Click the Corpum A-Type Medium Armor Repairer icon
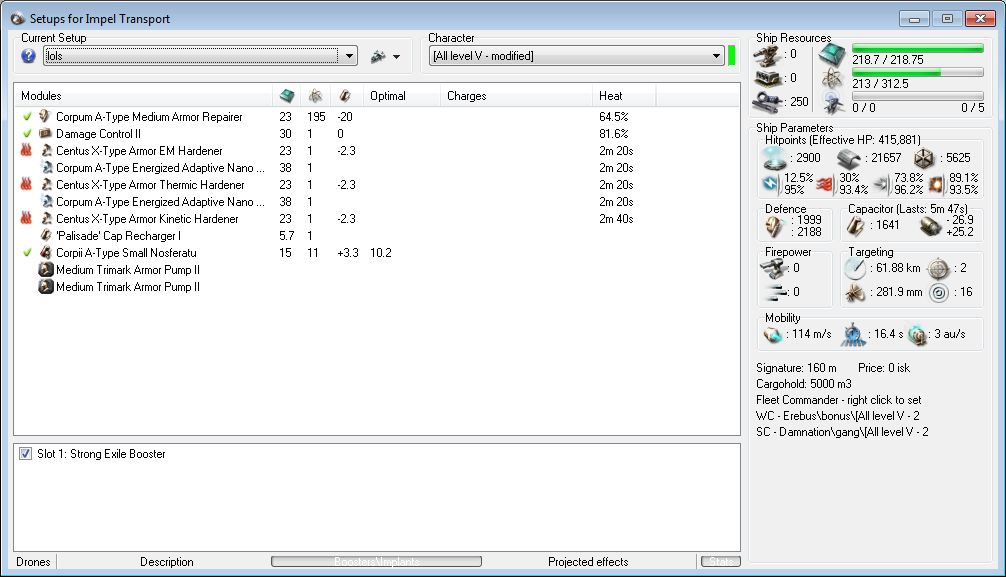This screenshot has width=1006, height=577. pyautogui.click(x=45, y=116)
